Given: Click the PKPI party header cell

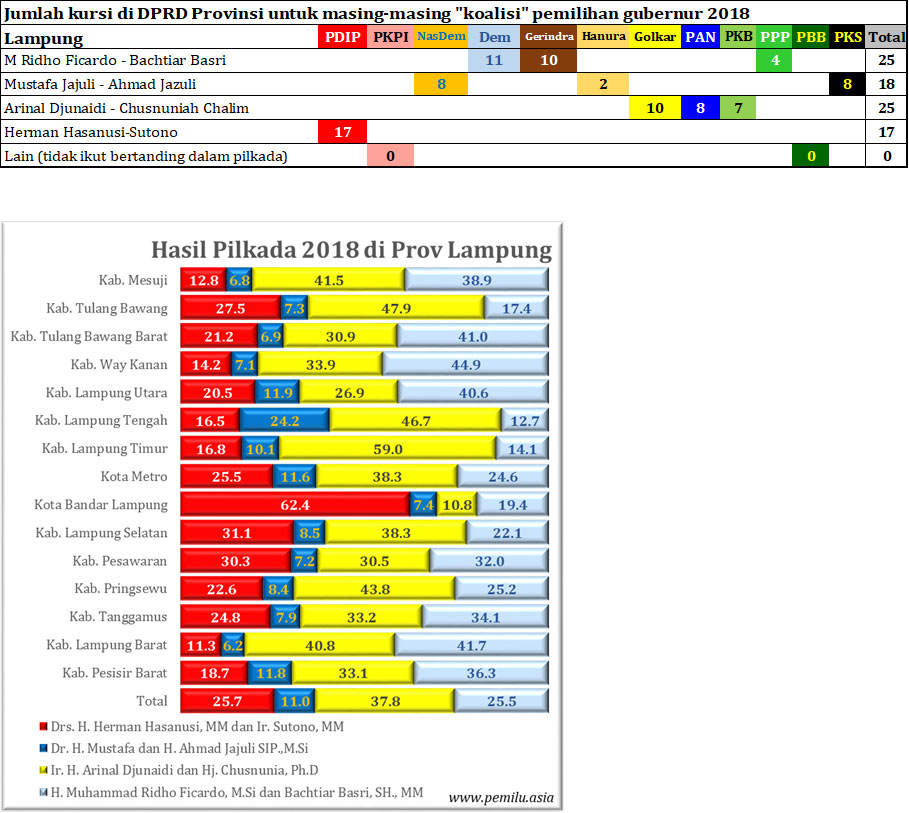Looking at the screenshot, I should [x=390, y=37].
